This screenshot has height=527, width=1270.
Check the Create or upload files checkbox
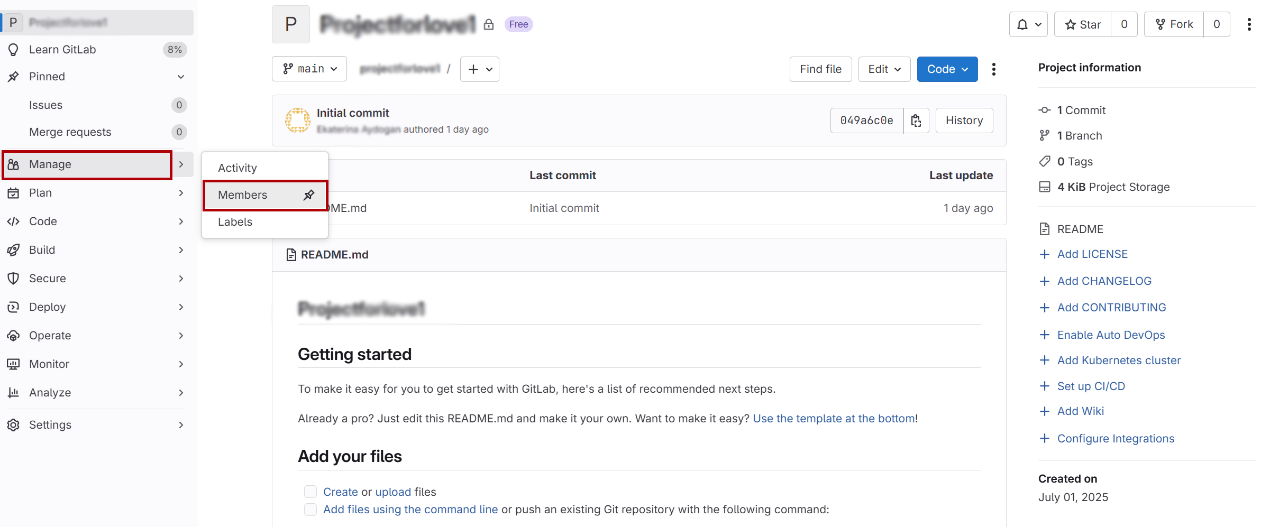coord(310,492)
